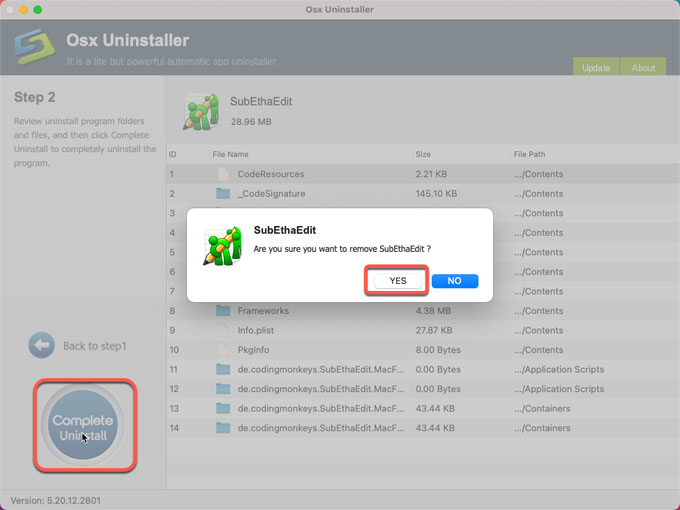
Task: Select folder icon in row 13
Action: click(x=223, y=408)
